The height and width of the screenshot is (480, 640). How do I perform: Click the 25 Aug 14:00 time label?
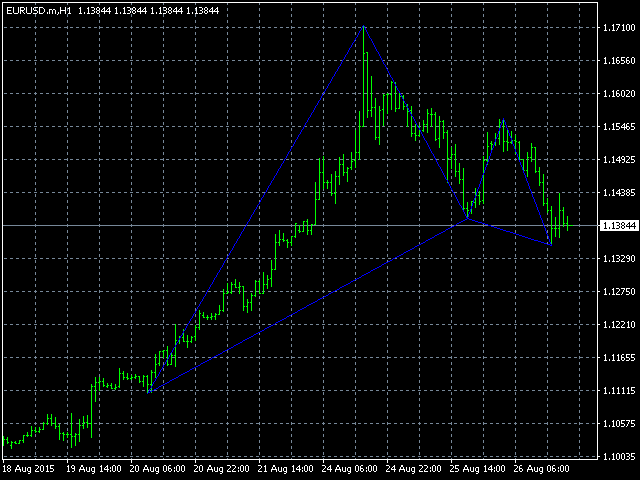[478, 469]
